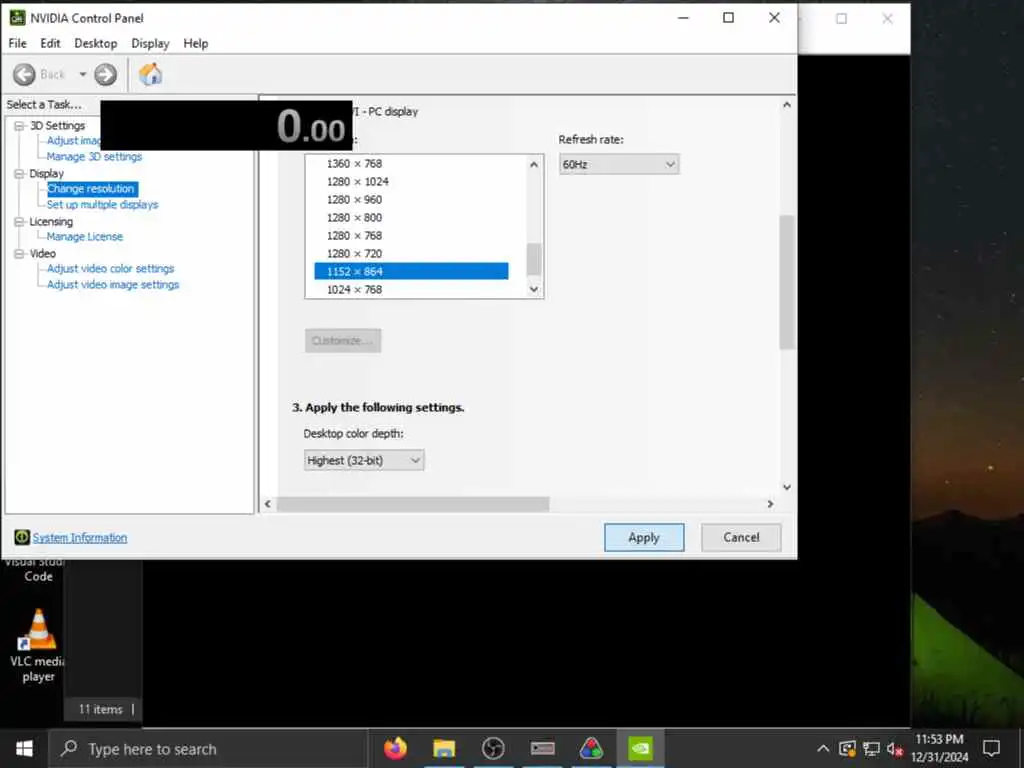
Task: Open the Back history dropdown arrow
Action: [83, 74]
